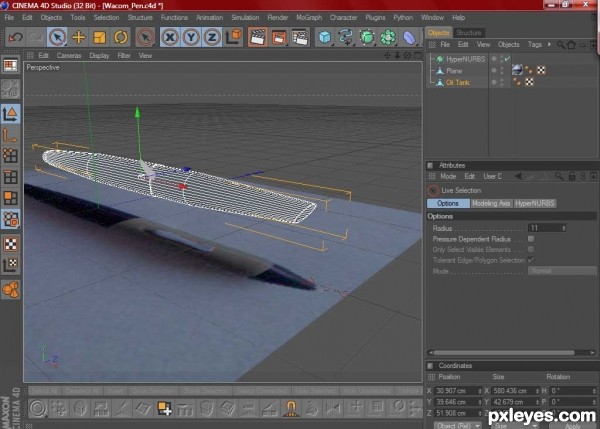Open the spline tools icon

point(346,37)
